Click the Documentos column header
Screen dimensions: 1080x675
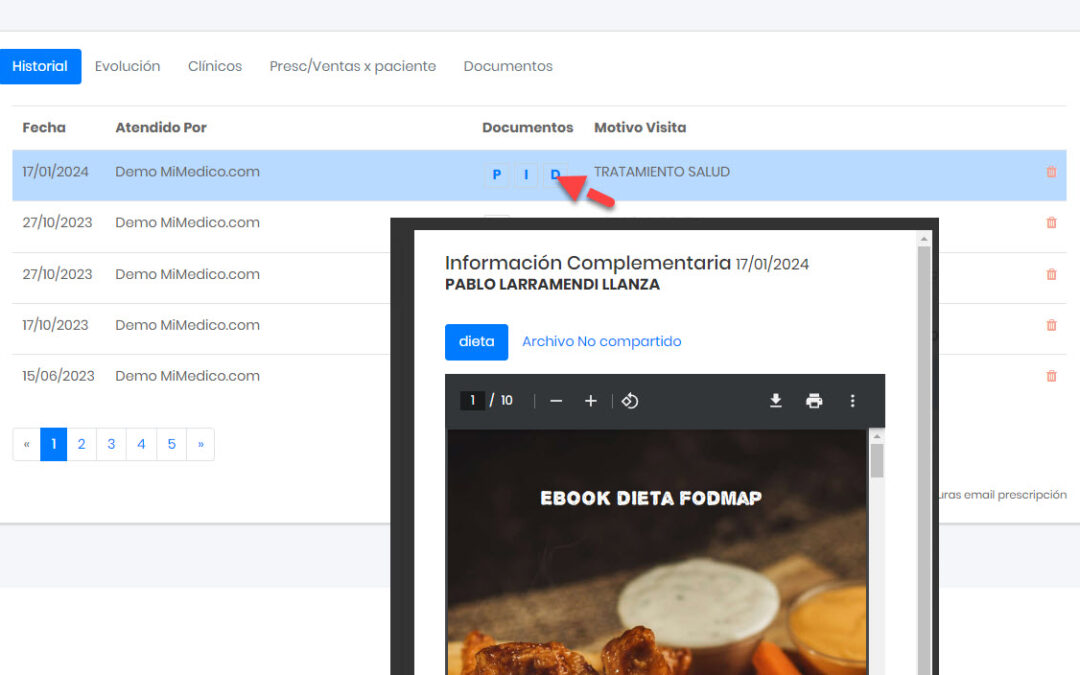[528, 127]
